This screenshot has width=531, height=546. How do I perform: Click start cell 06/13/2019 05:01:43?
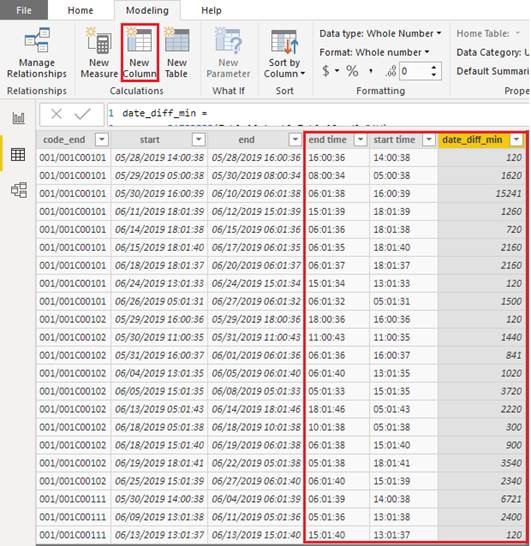point(159,409)
